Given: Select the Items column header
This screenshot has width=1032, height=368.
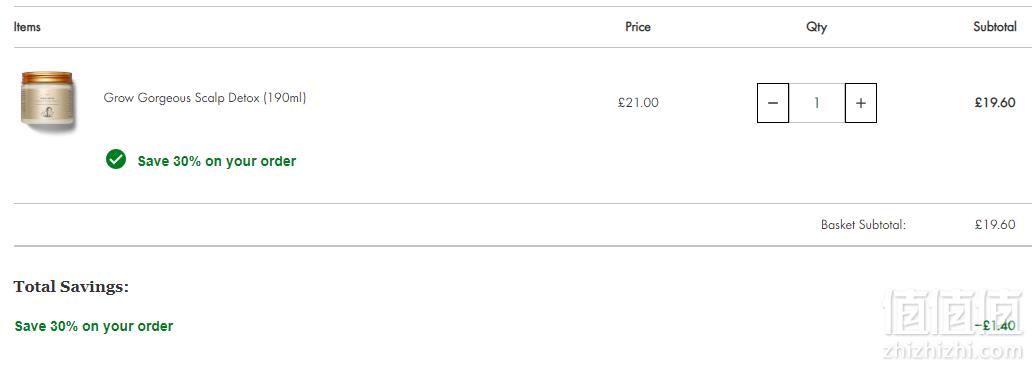Looking at the screenshot, I should 27,27.
